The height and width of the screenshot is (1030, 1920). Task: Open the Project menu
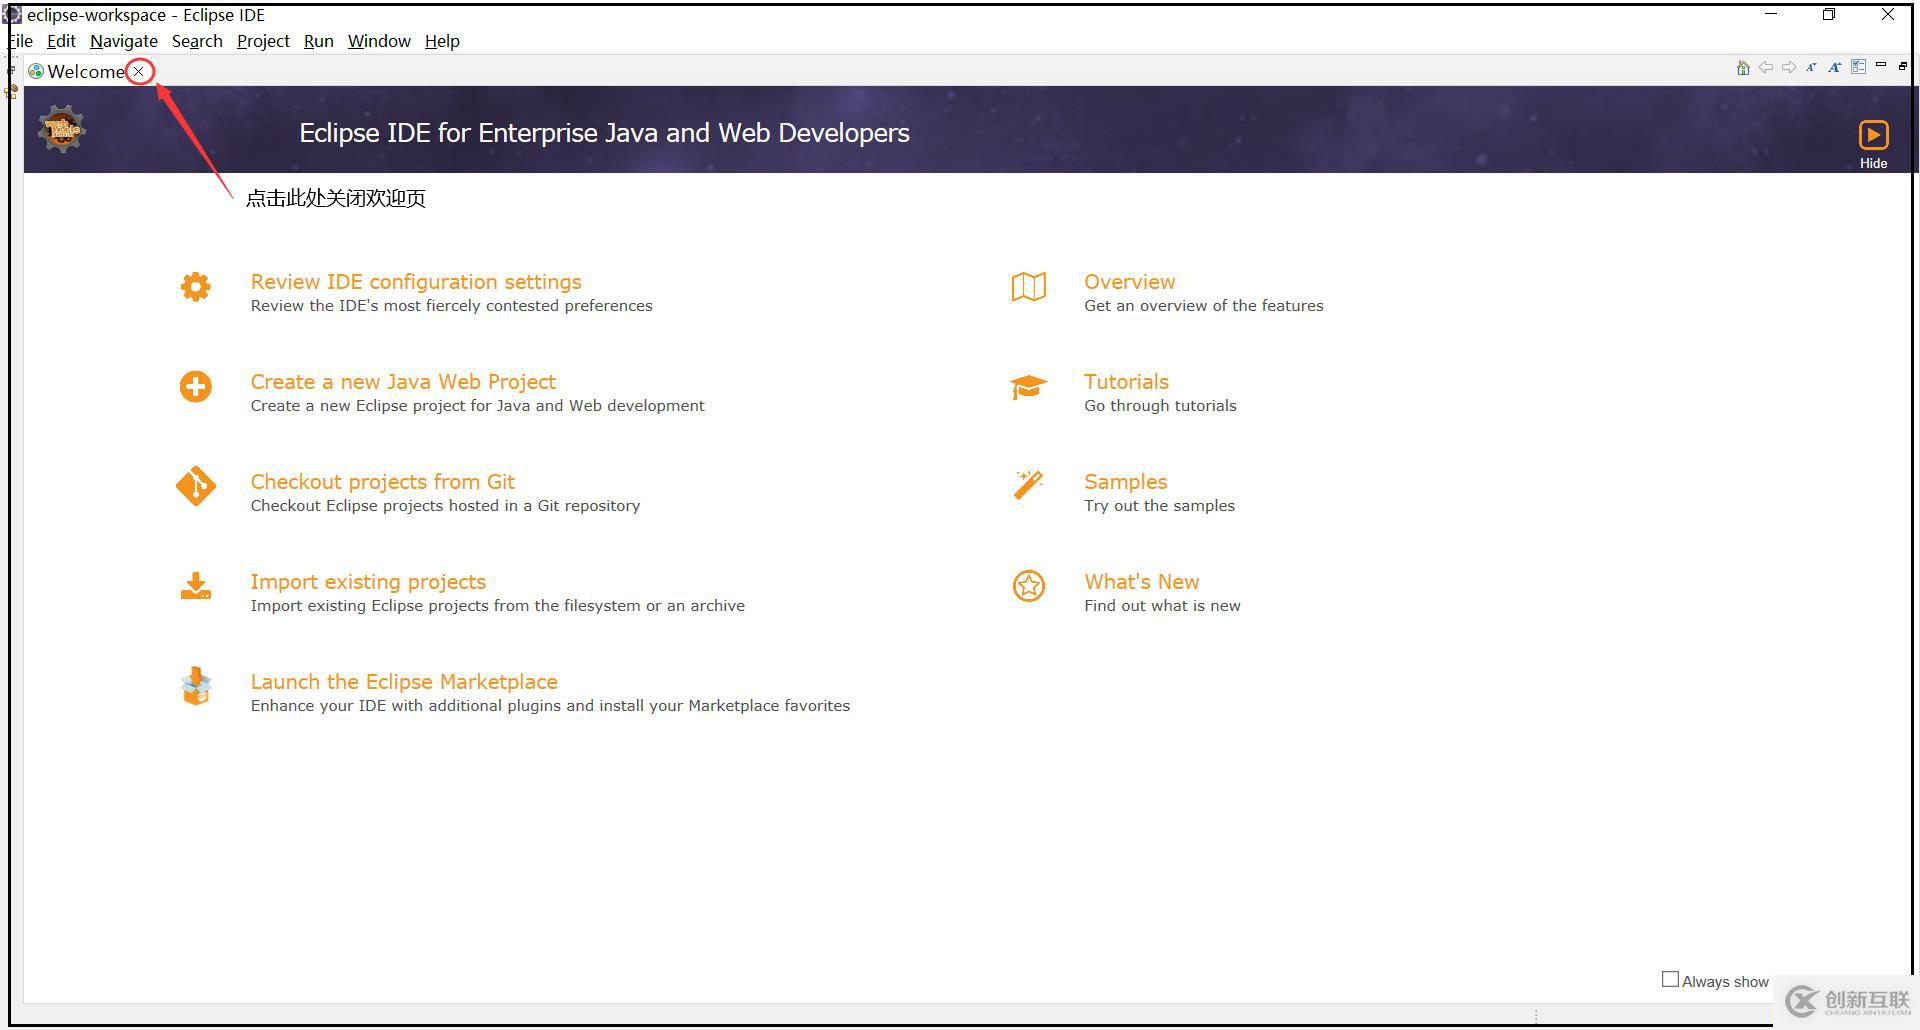point(263,41)
